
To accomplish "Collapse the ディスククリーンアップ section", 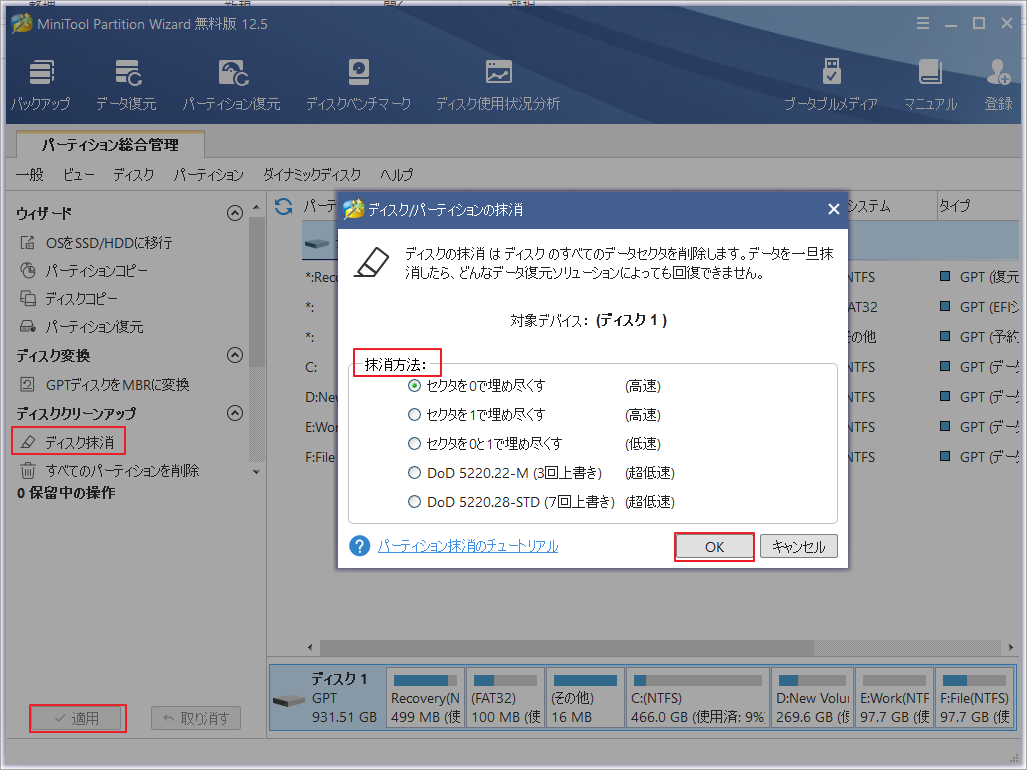I will [x=235, y=412].
